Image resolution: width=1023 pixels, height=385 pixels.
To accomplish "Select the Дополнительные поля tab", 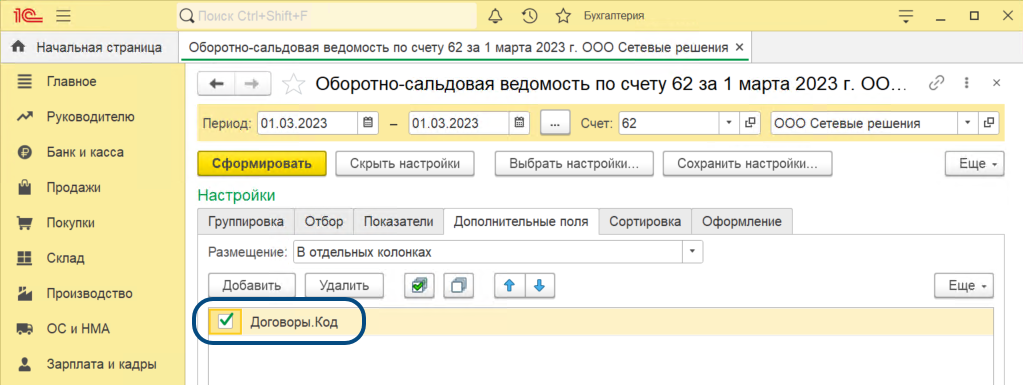I will click(521, 221).
